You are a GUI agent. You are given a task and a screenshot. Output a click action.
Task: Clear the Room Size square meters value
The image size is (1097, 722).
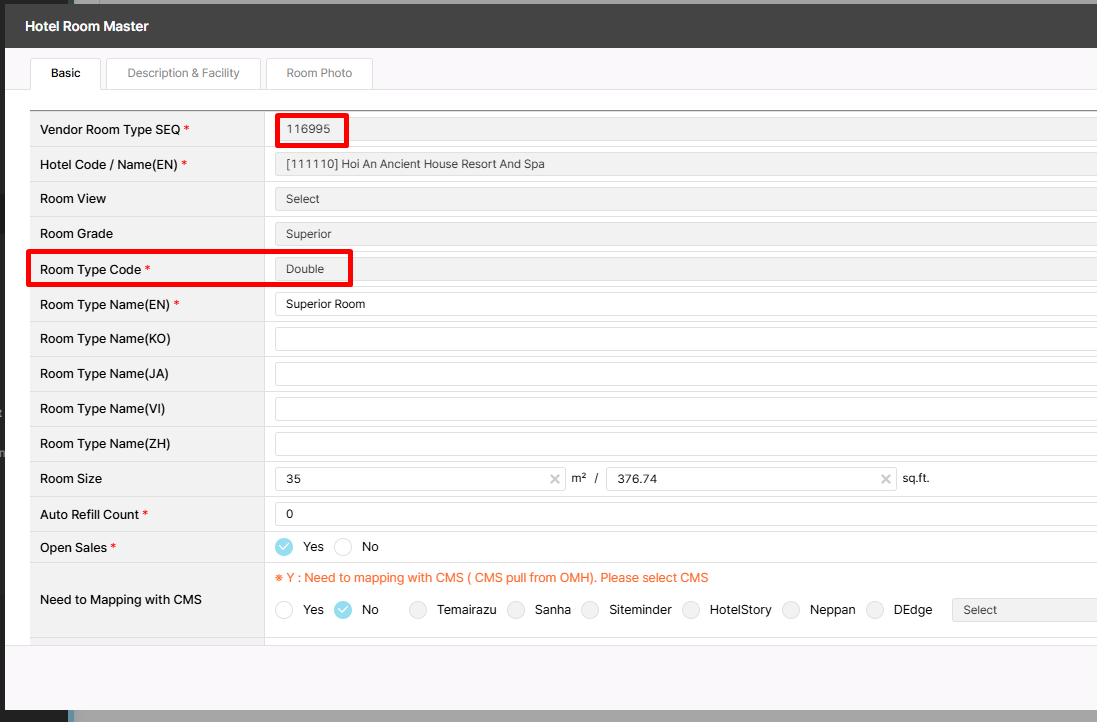[555, 479]
